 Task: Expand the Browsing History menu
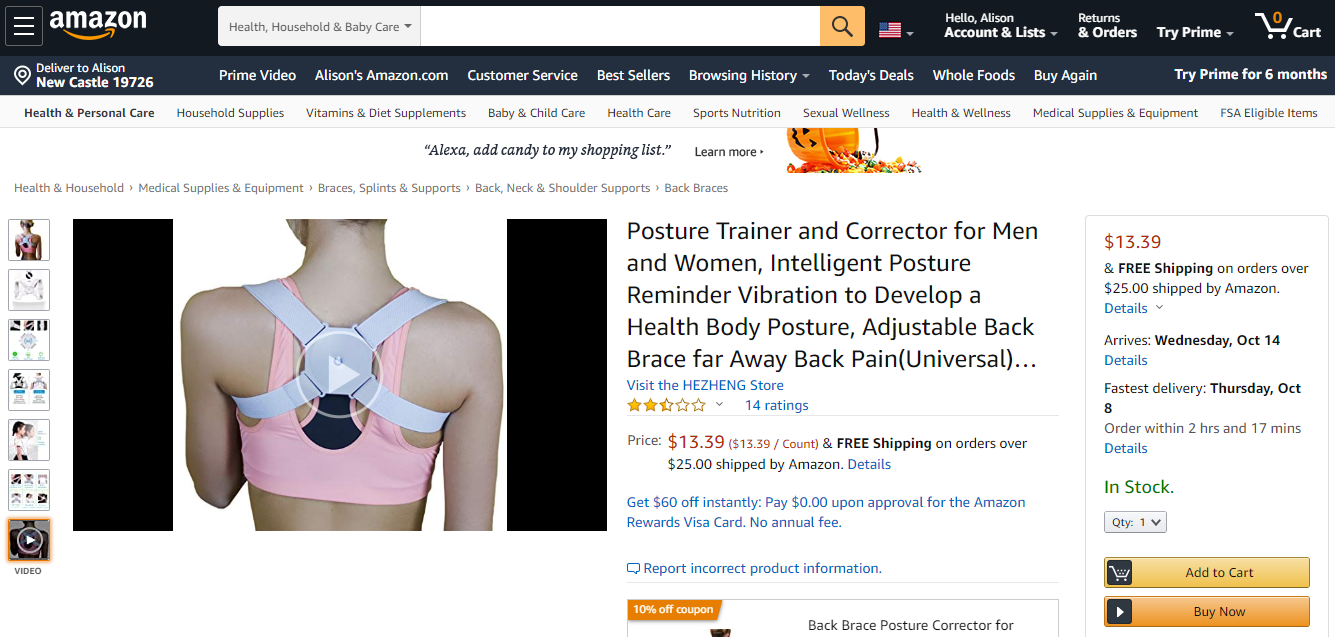pyautogui.click(x=749, y=75)
